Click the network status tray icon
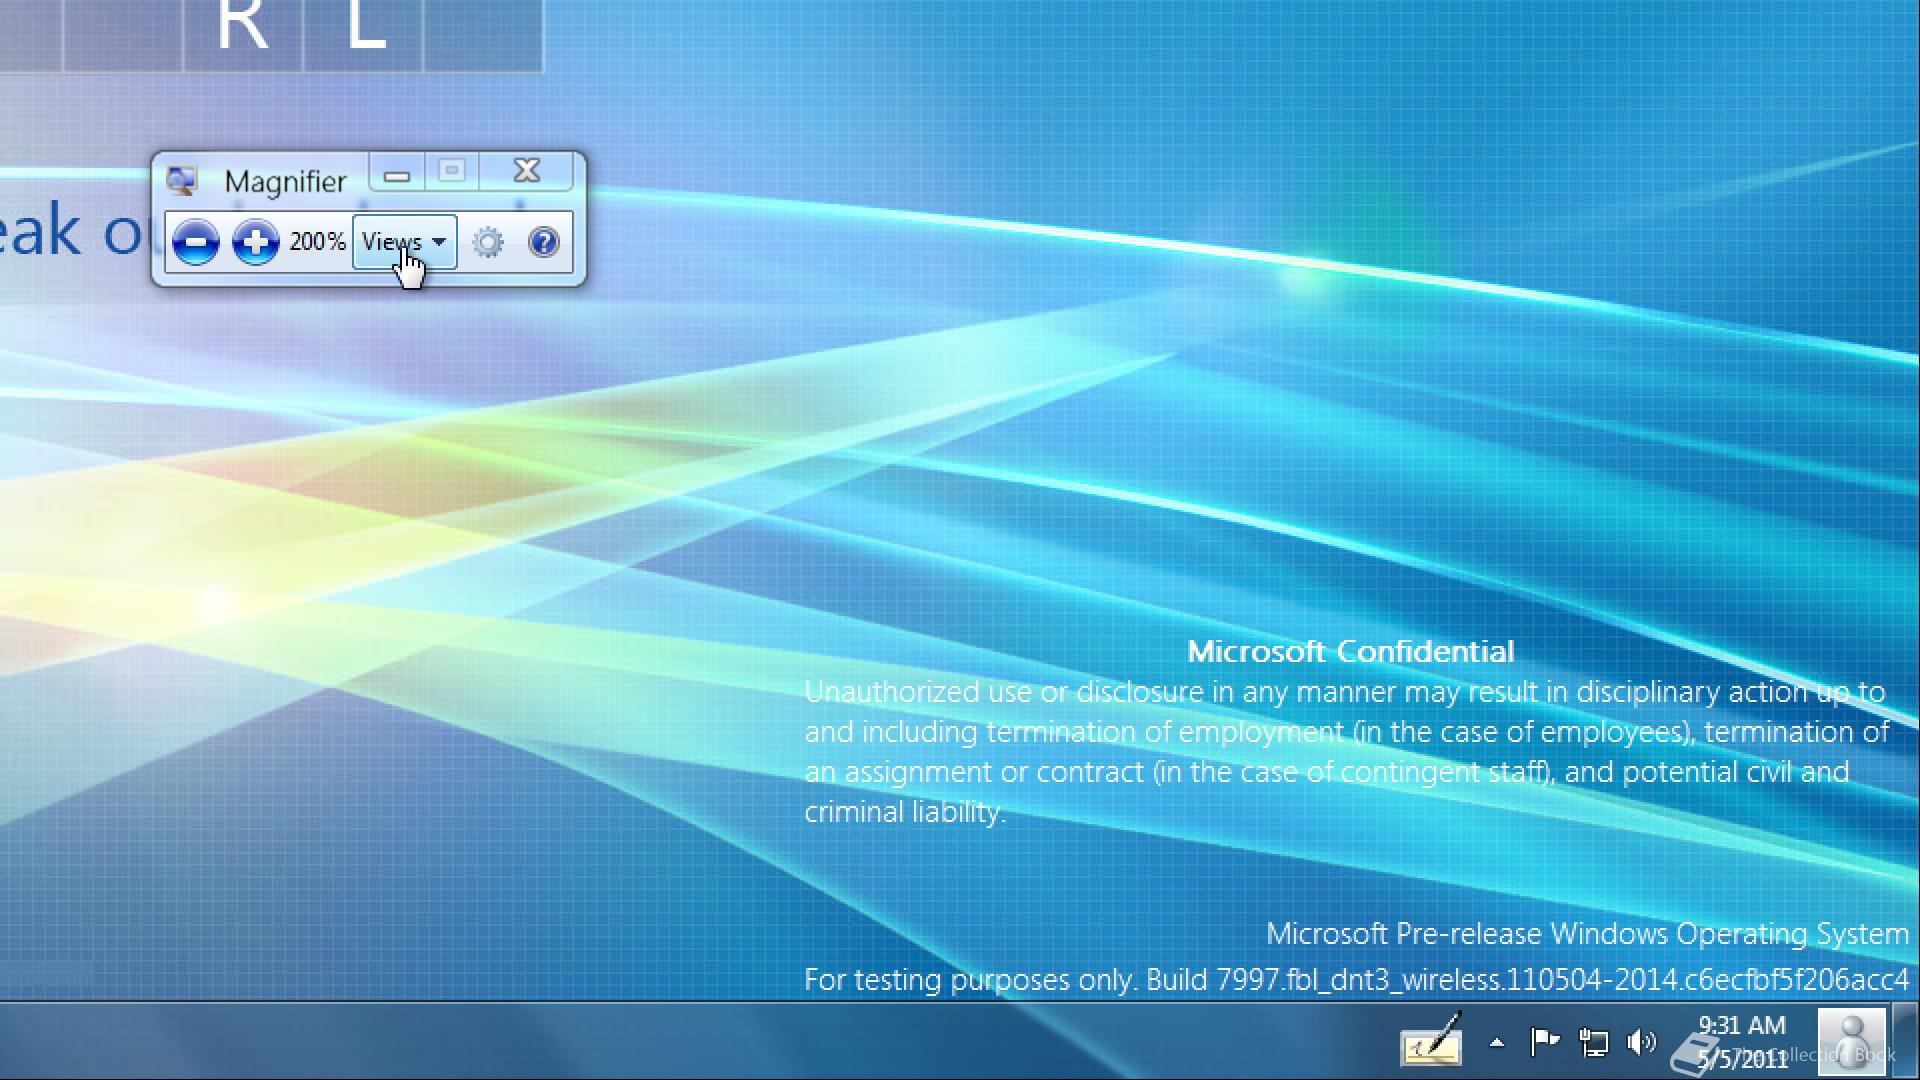This screenshot has width=1920, height=1080. [1593, 1043]
